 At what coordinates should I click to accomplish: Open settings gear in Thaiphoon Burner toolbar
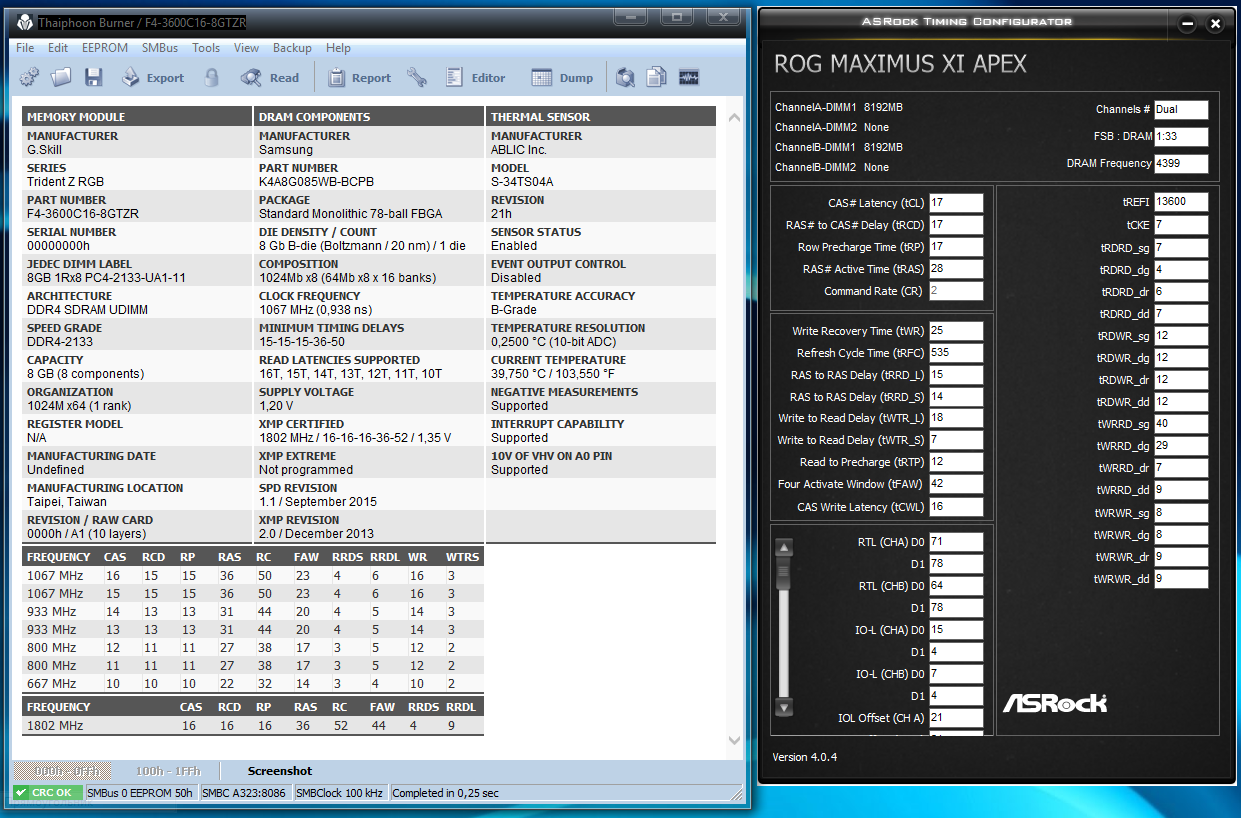(29, 77)
